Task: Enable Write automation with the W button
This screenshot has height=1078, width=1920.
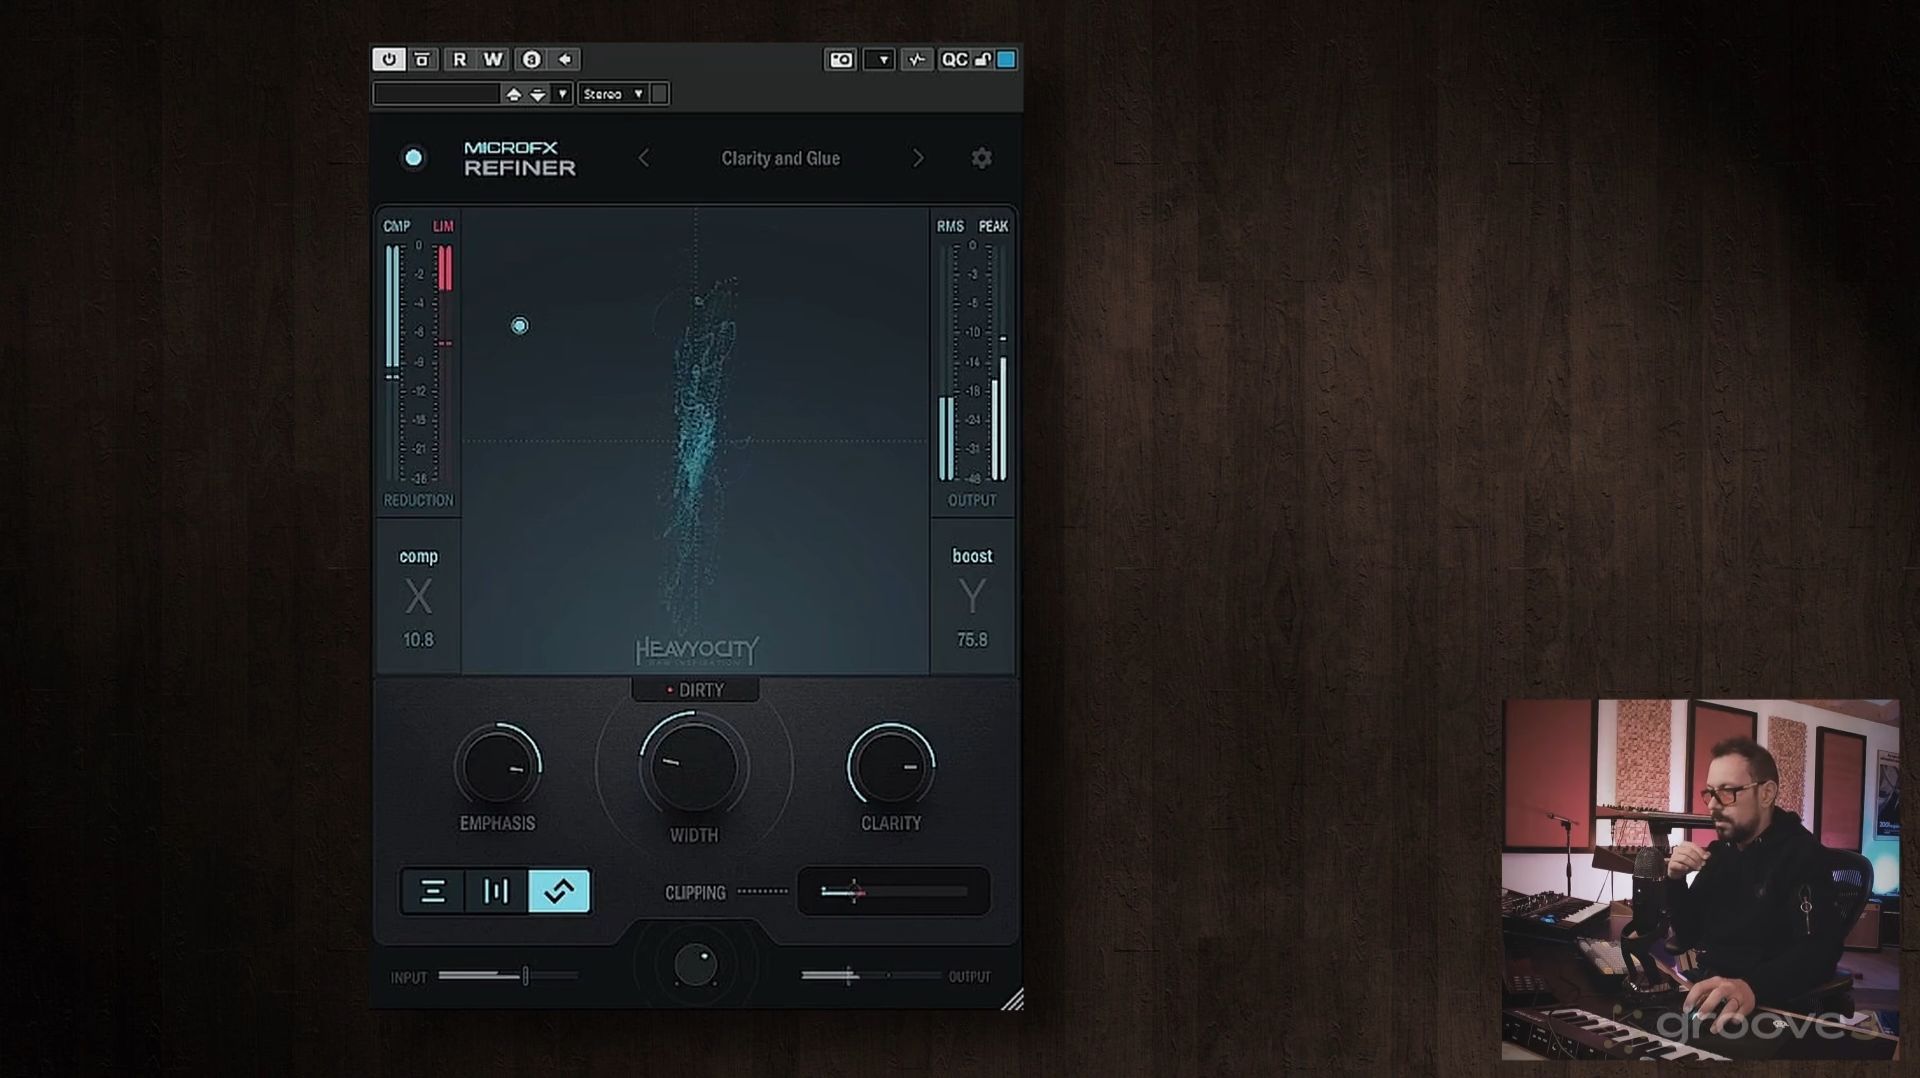Action: click(x=493, y=60)
